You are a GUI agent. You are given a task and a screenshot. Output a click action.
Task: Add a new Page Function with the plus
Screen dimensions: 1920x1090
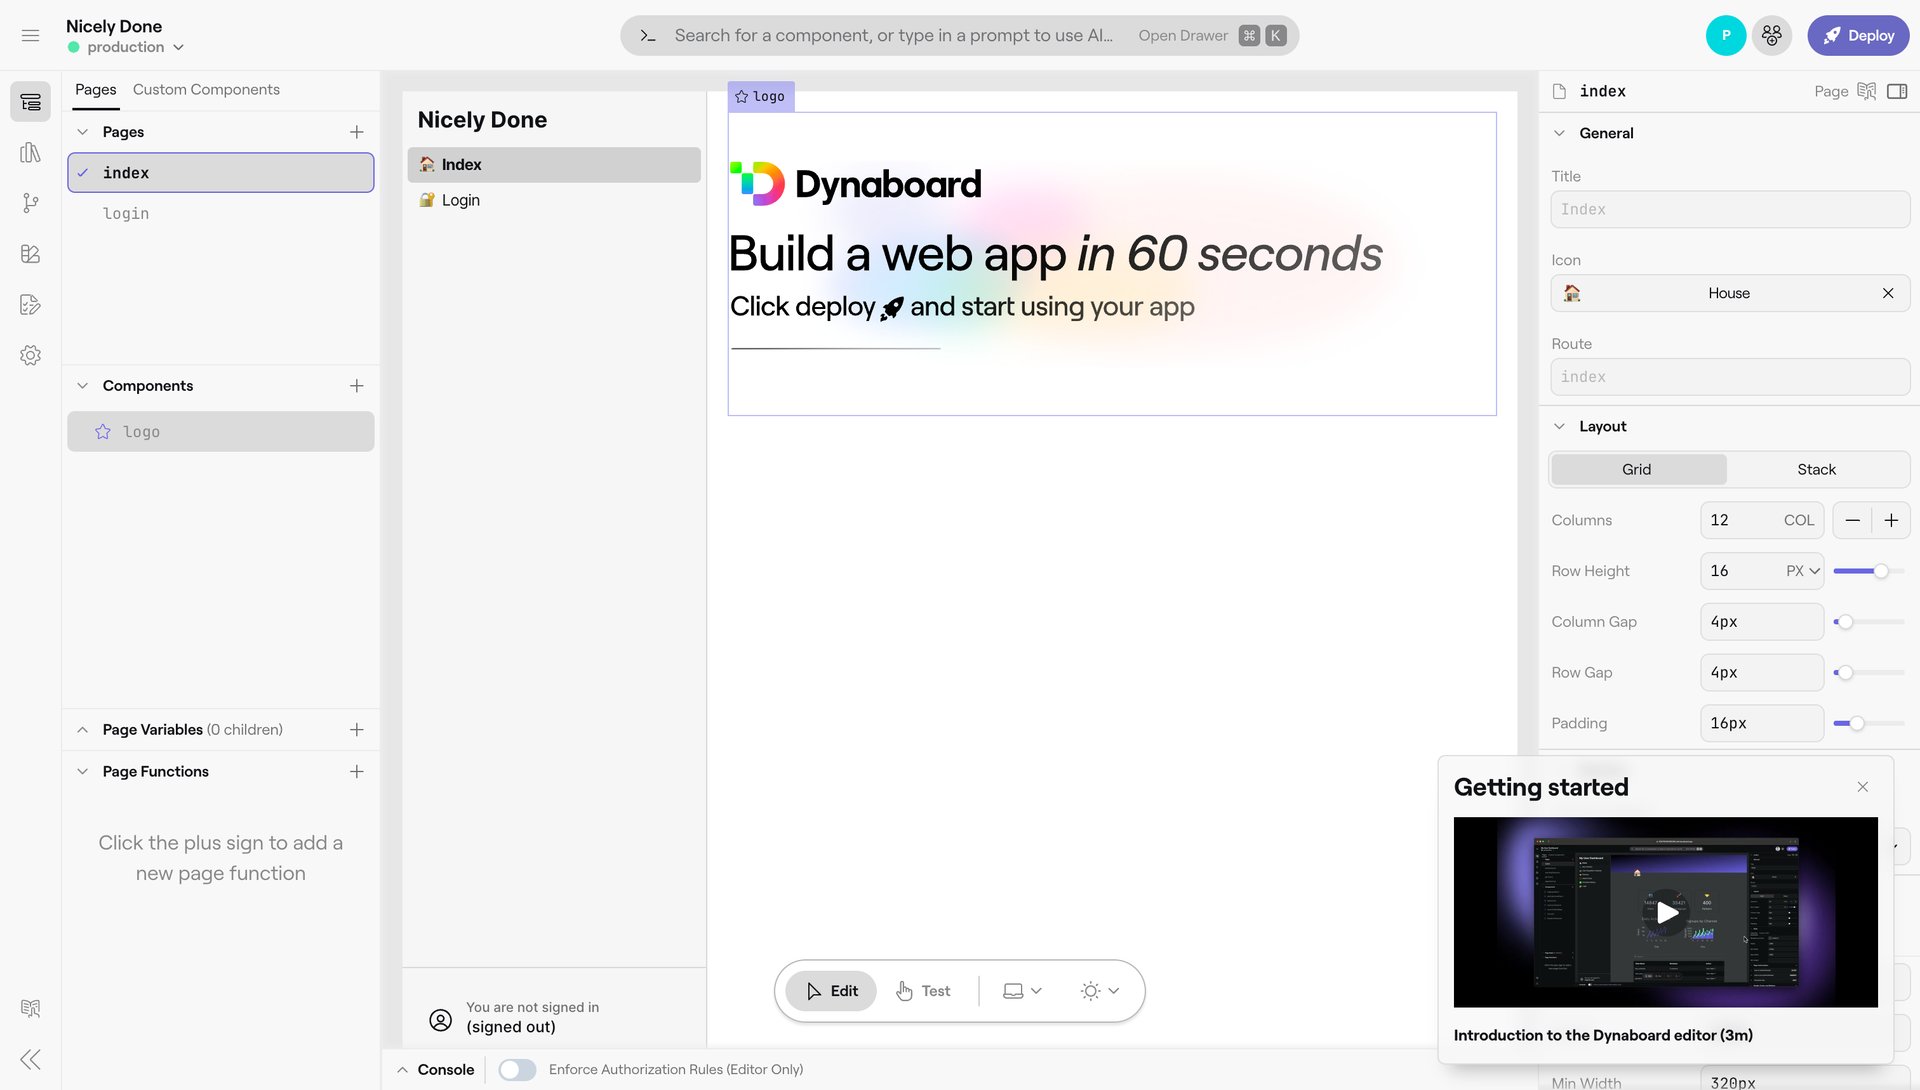[357, 771]
